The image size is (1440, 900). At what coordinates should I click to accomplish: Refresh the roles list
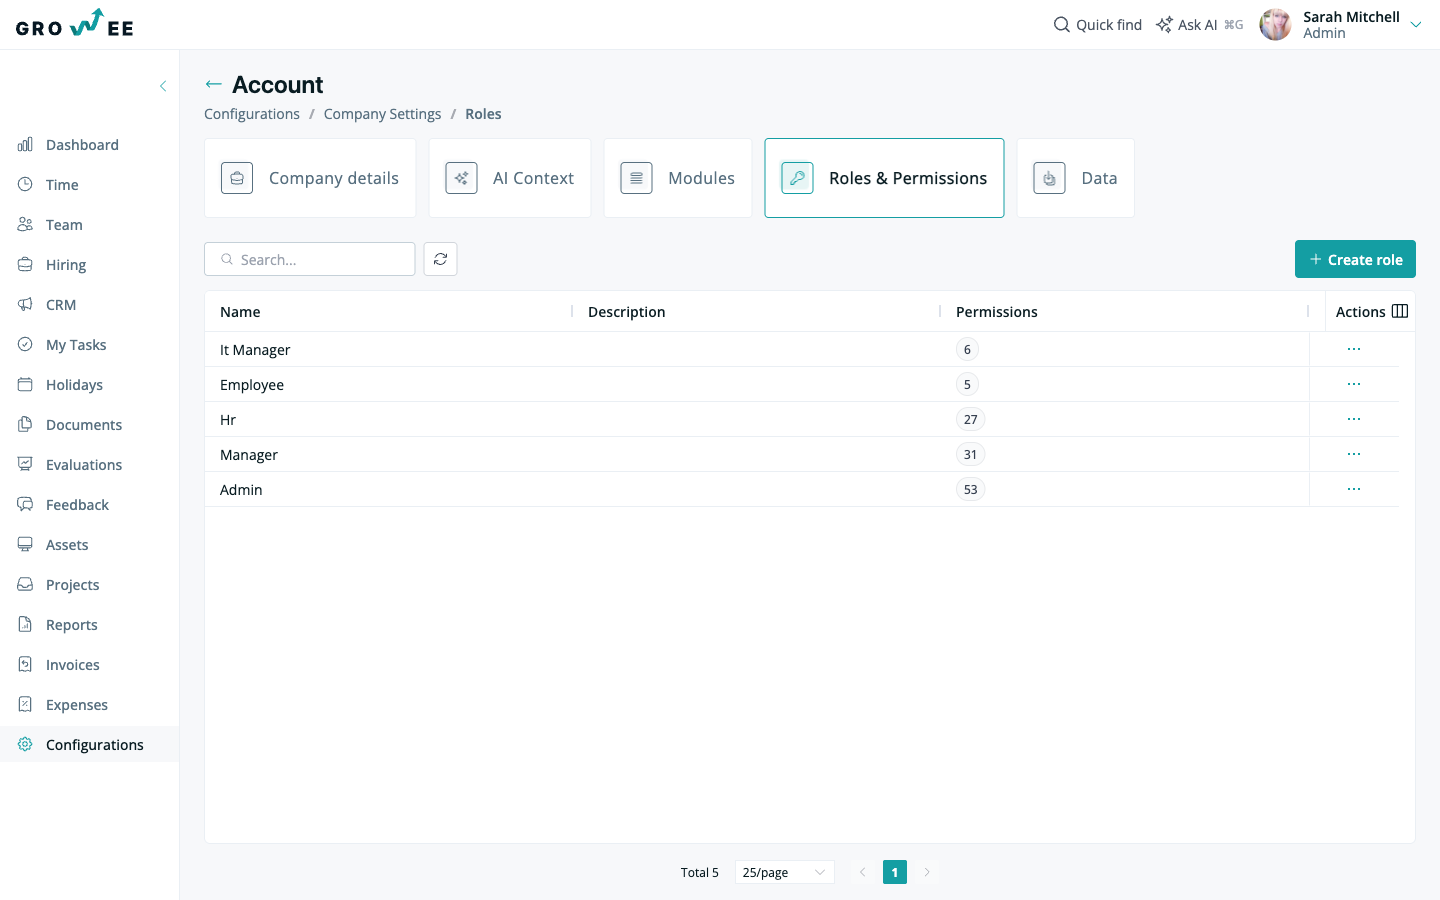point(440,259)
